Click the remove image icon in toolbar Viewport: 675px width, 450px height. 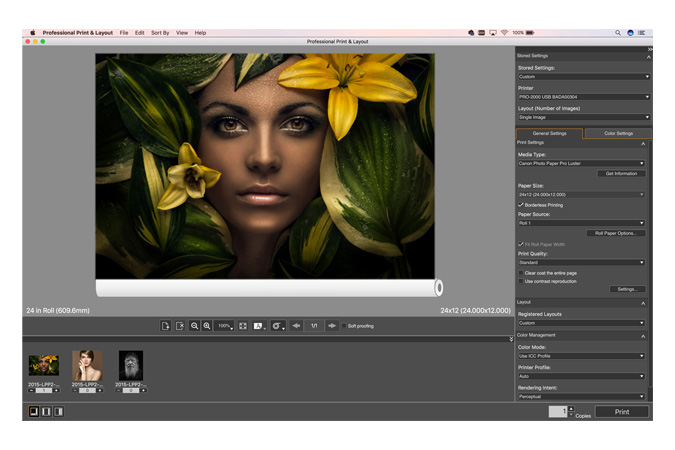pos(180,326)
